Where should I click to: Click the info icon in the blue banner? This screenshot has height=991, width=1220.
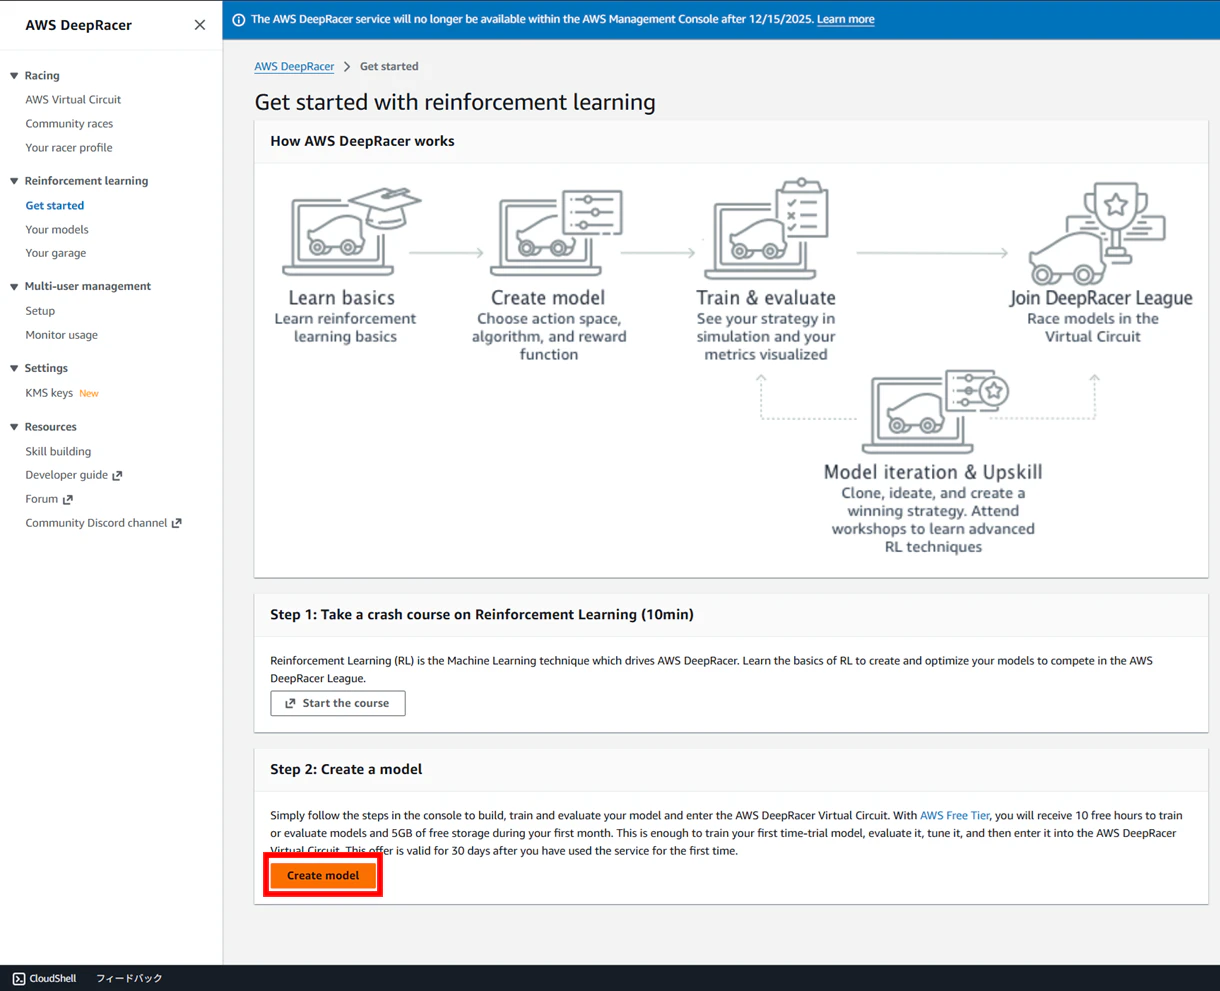tap(238, 20)
